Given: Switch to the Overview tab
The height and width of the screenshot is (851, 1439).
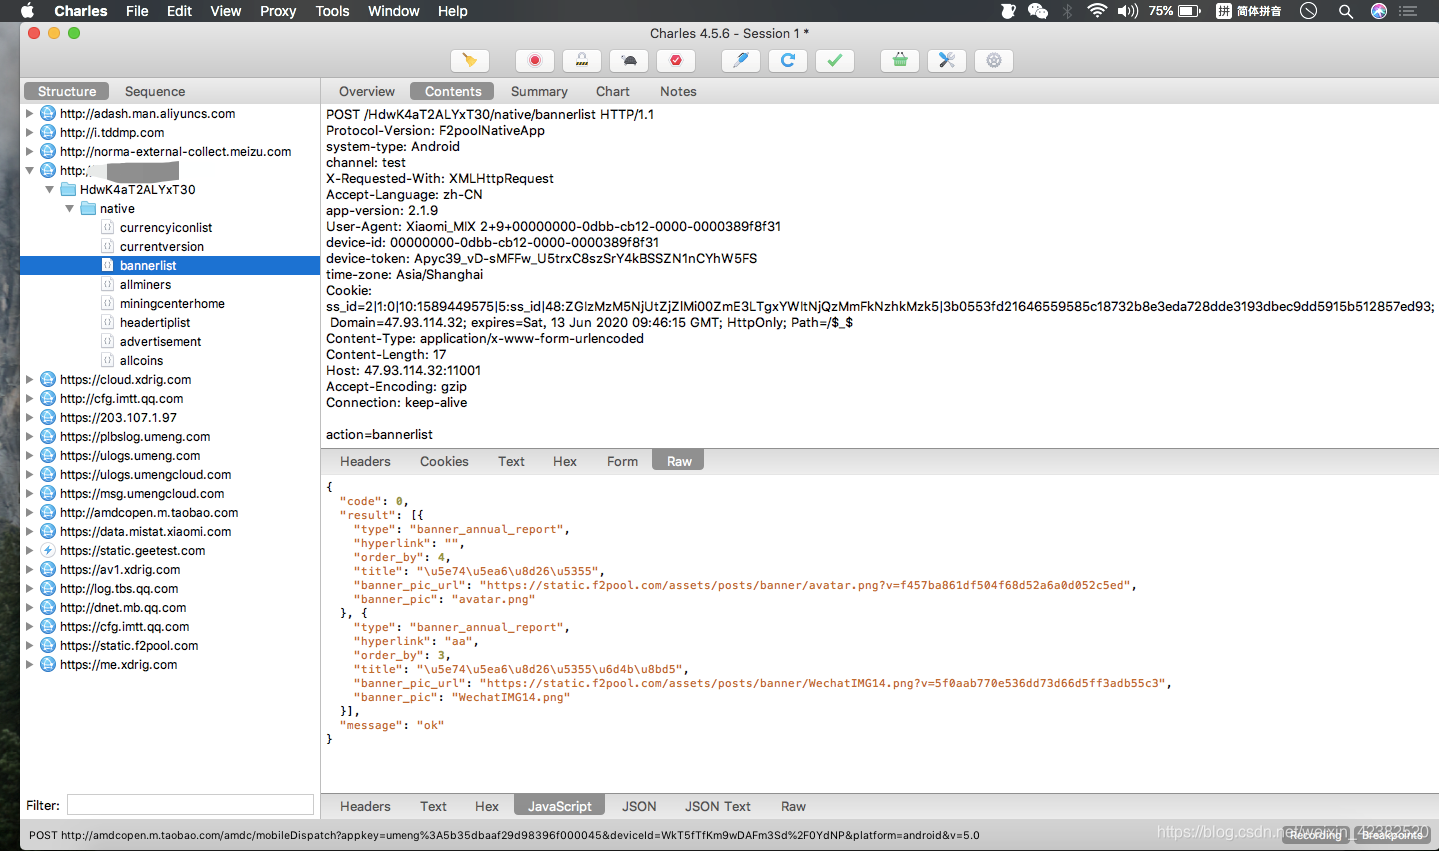Looking at the screenshot, I should (367, 91).
